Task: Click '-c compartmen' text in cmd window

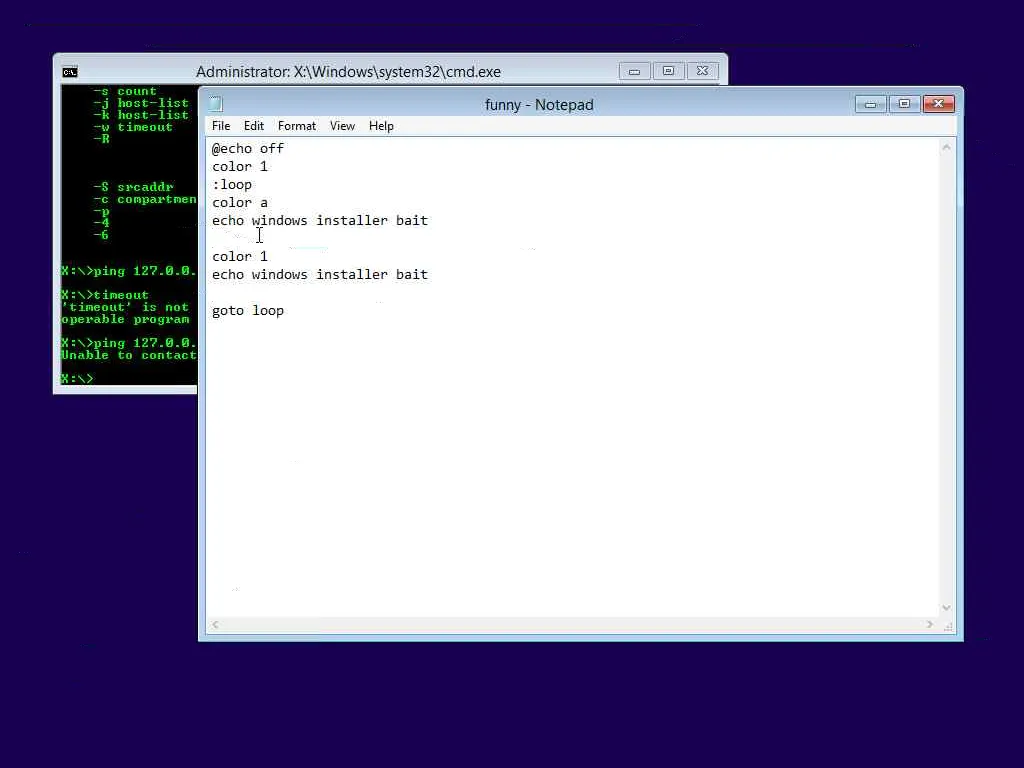Action: coord(145,199)
